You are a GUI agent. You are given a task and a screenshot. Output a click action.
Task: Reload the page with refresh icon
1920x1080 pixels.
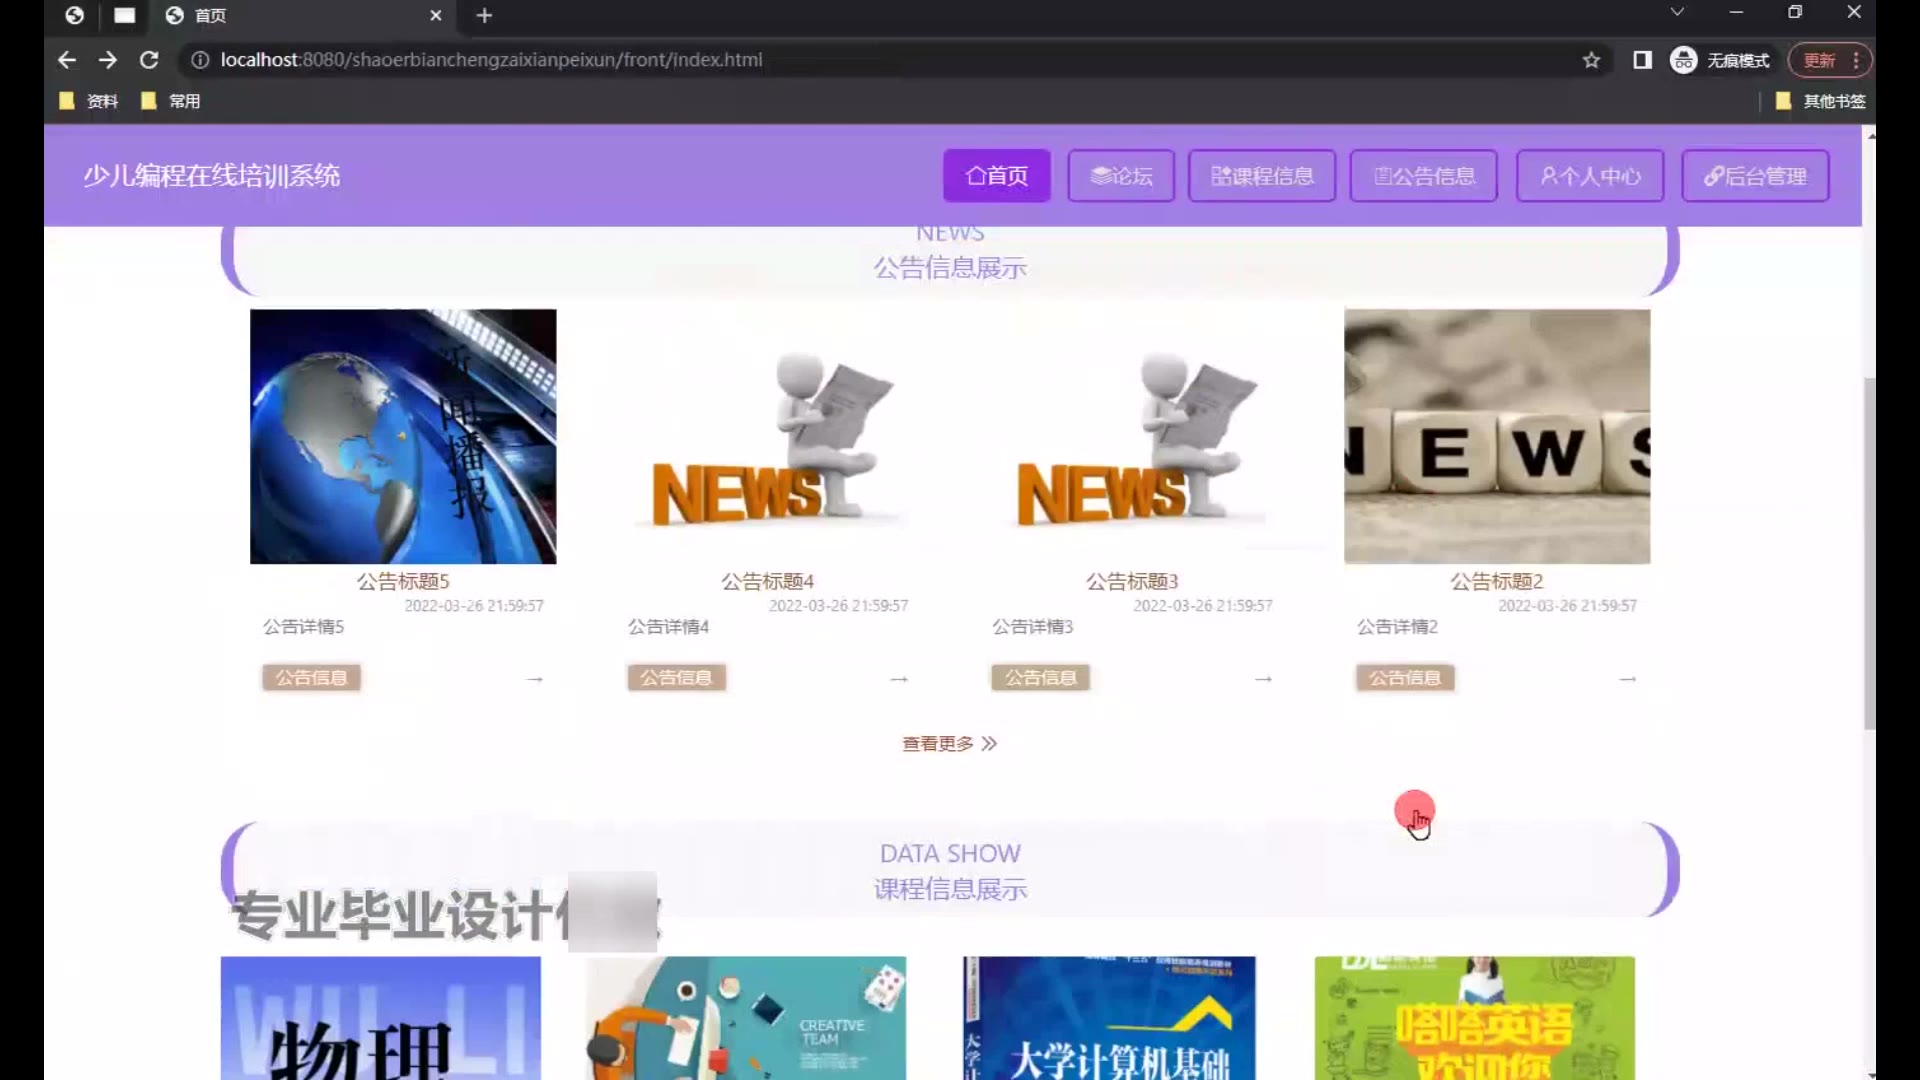149,60
